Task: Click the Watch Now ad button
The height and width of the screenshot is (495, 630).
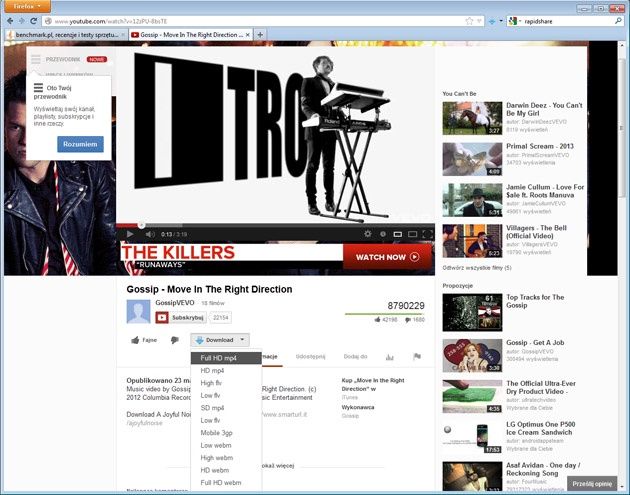Action: [x=387, y=257]
